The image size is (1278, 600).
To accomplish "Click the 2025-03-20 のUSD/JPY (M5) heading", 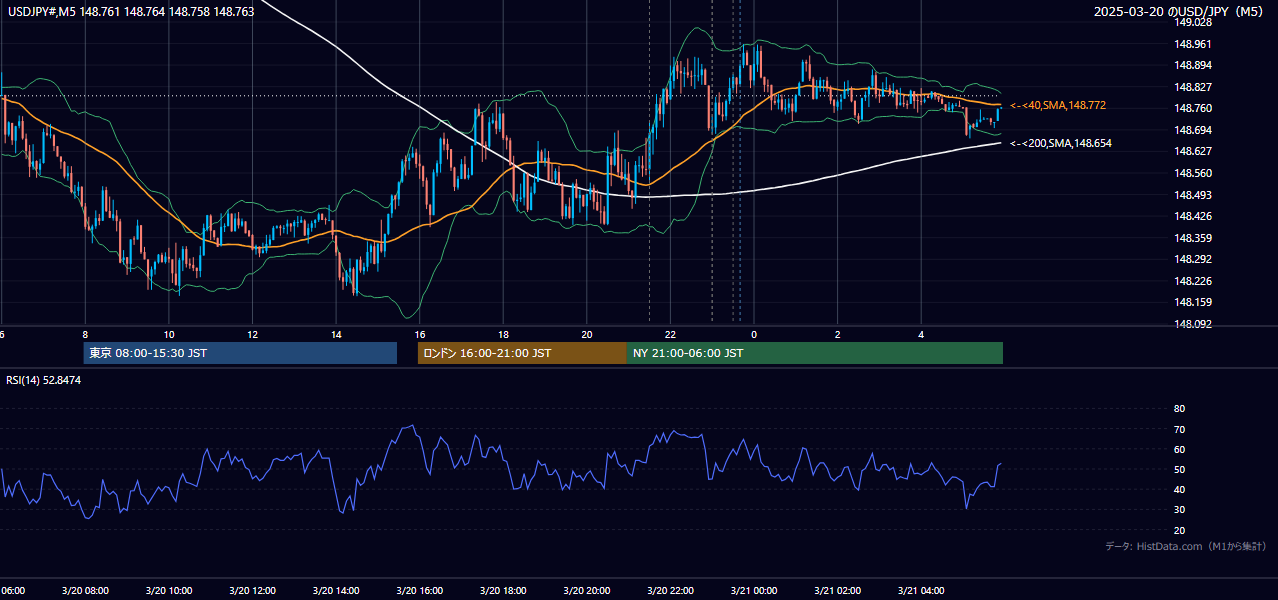I will pos(1180,12).
